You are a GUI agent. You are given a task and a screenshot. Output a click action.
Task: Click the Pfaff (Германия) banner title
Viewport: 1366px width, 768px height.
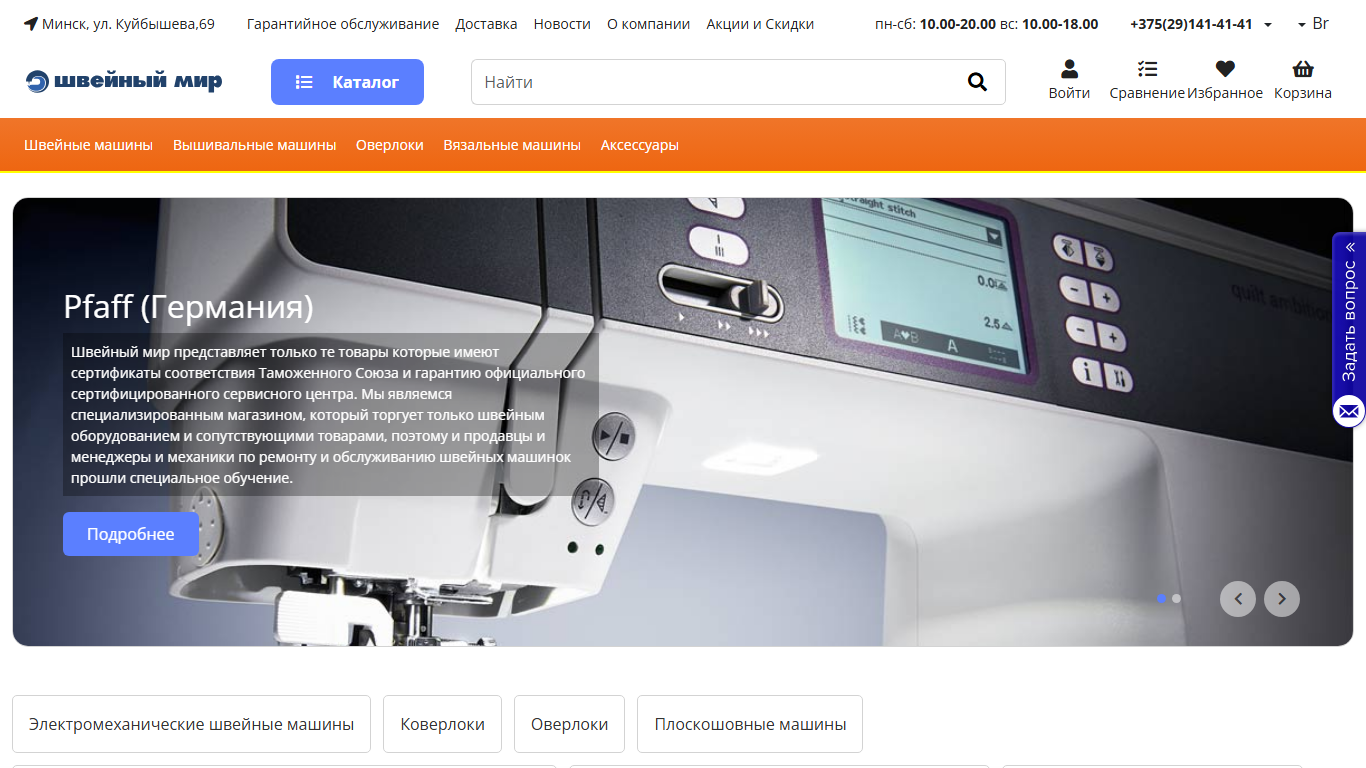(188, 306)
